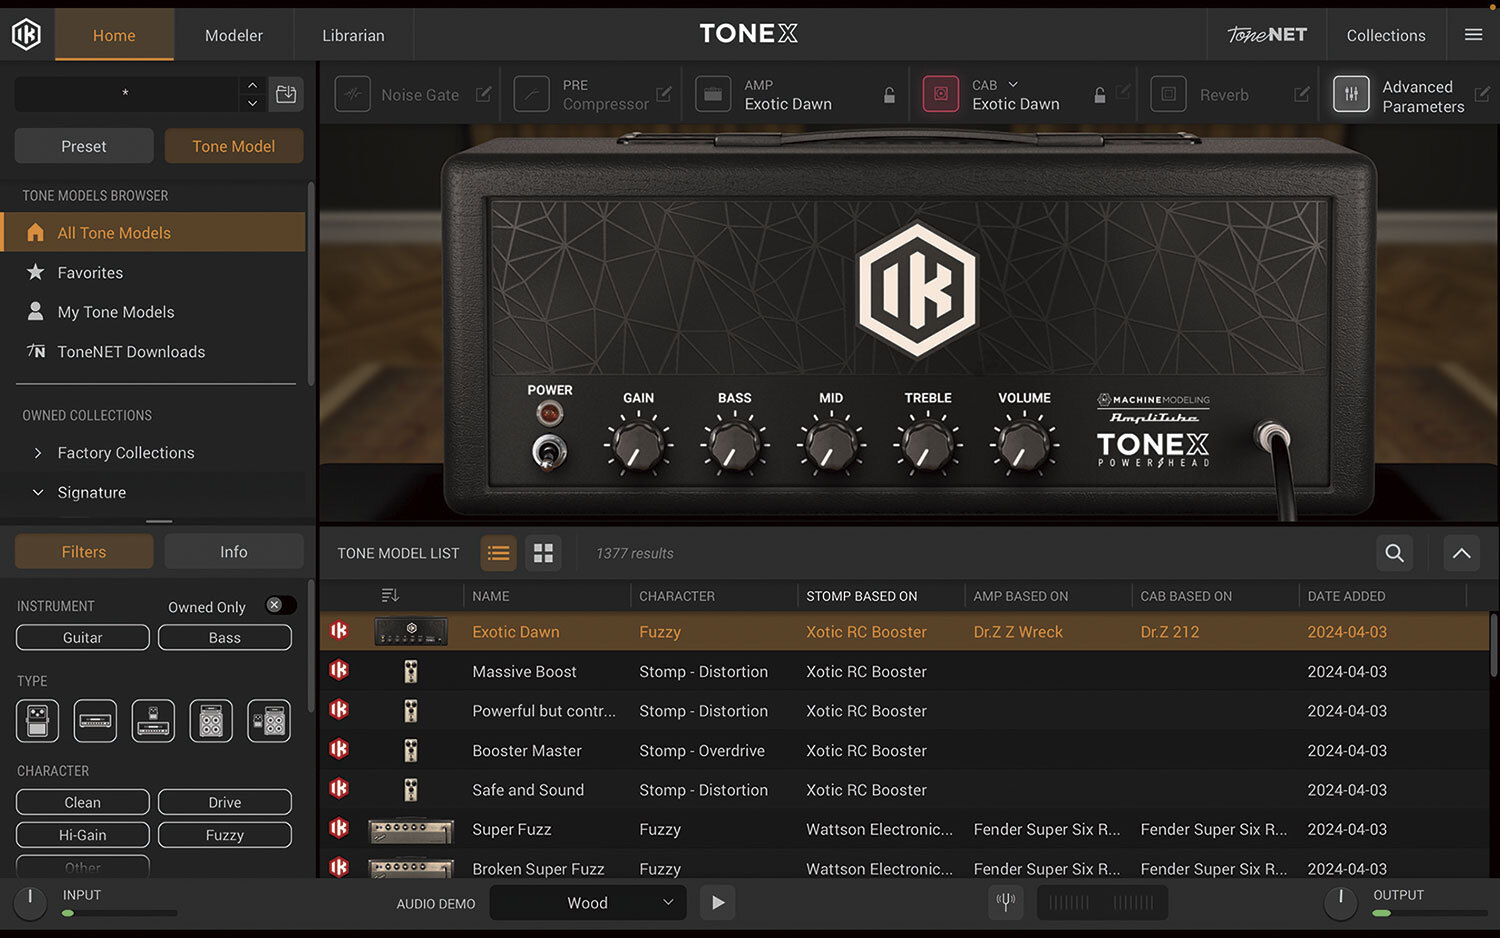Screen dimensions: 1500x938
Task: Click the GAIN knob
Action: [638, 445]
